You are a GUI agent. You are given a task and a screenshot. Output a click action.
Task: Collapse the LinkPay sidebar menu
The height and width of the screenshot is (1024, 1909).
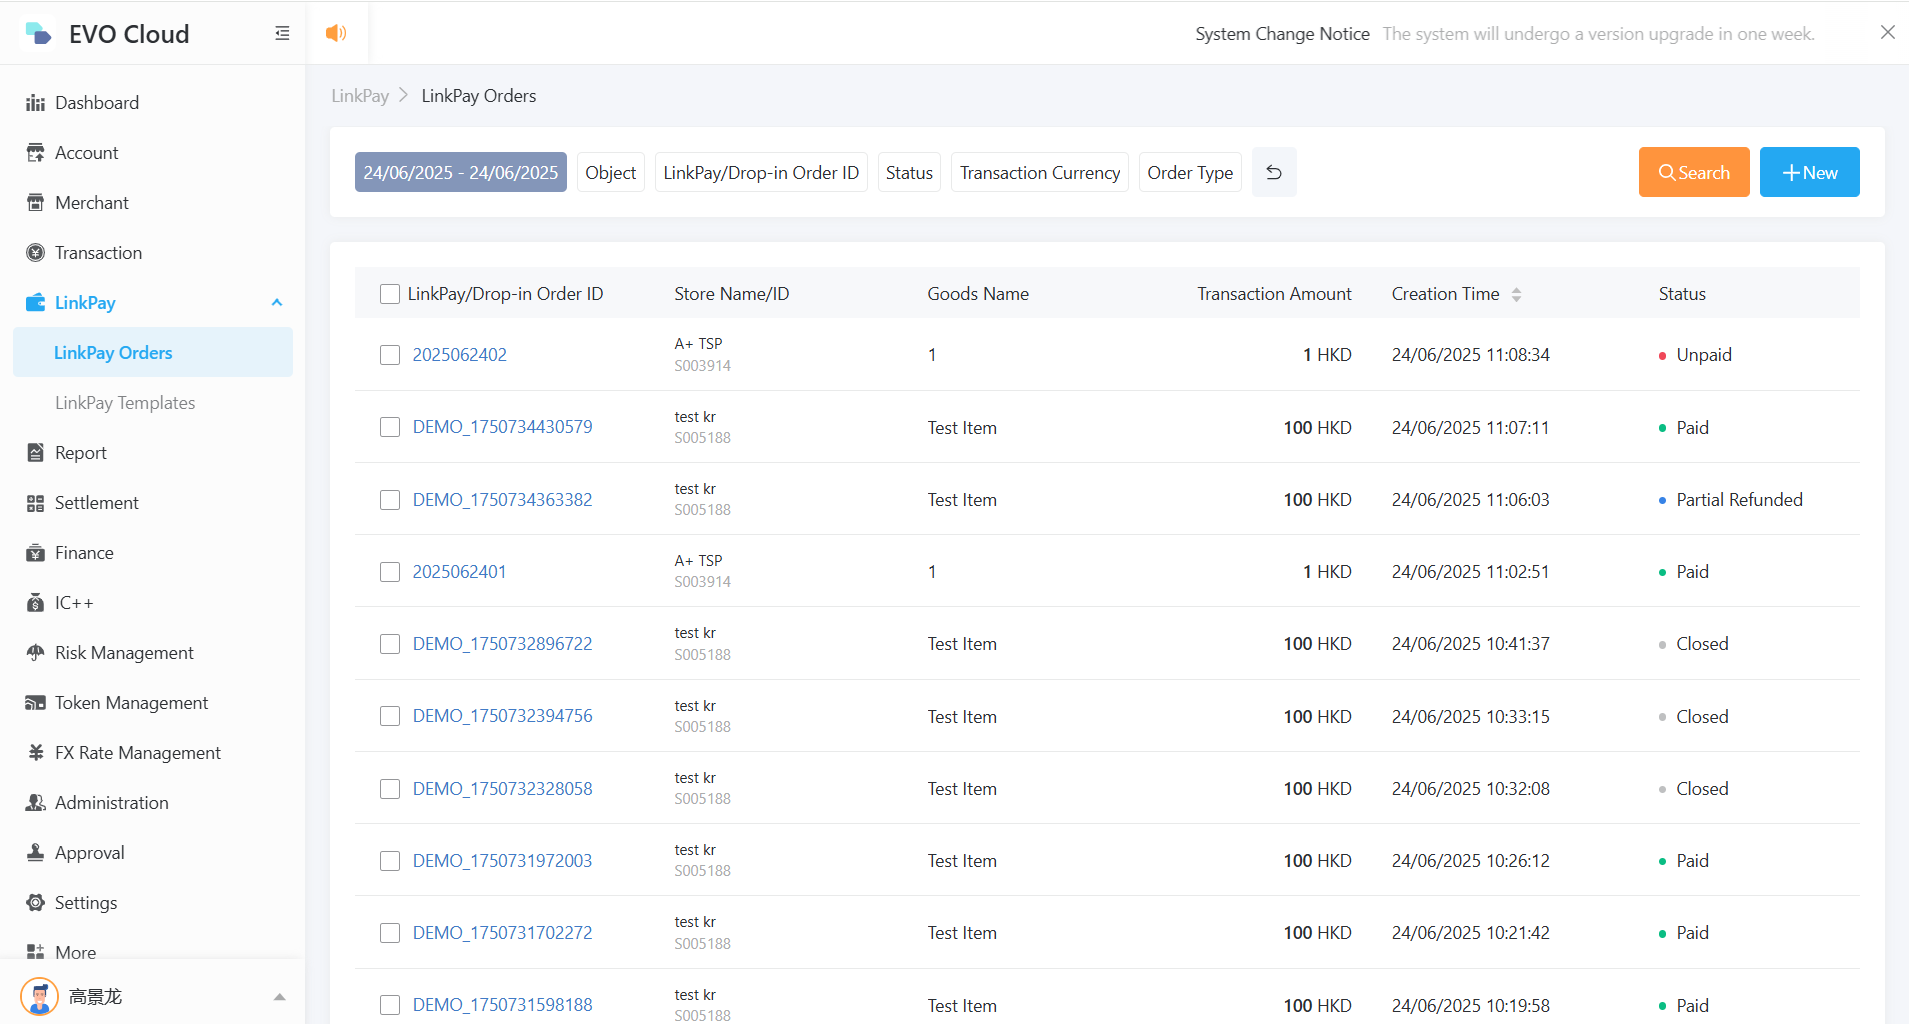tap(277, 303)
